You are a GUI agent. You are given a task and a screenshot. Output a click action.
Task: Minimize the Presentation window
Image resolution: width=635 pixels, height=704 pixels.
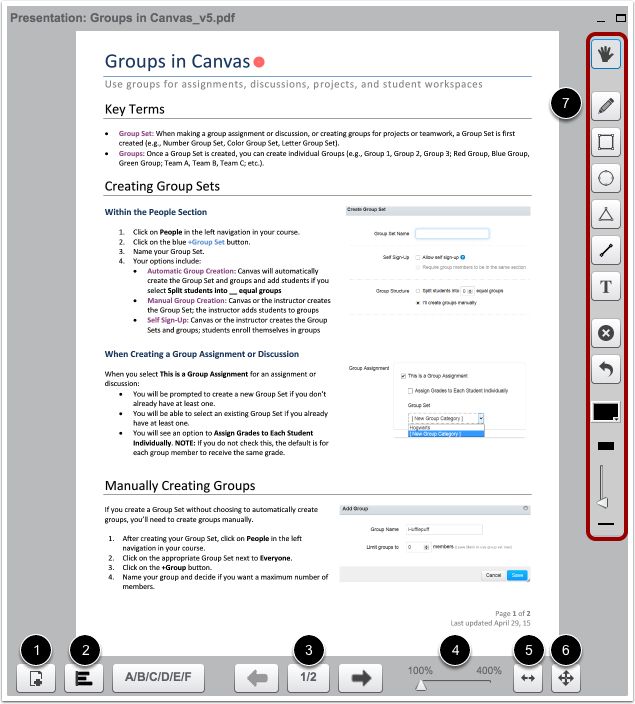pyautogui.click(x=601, y=19)
